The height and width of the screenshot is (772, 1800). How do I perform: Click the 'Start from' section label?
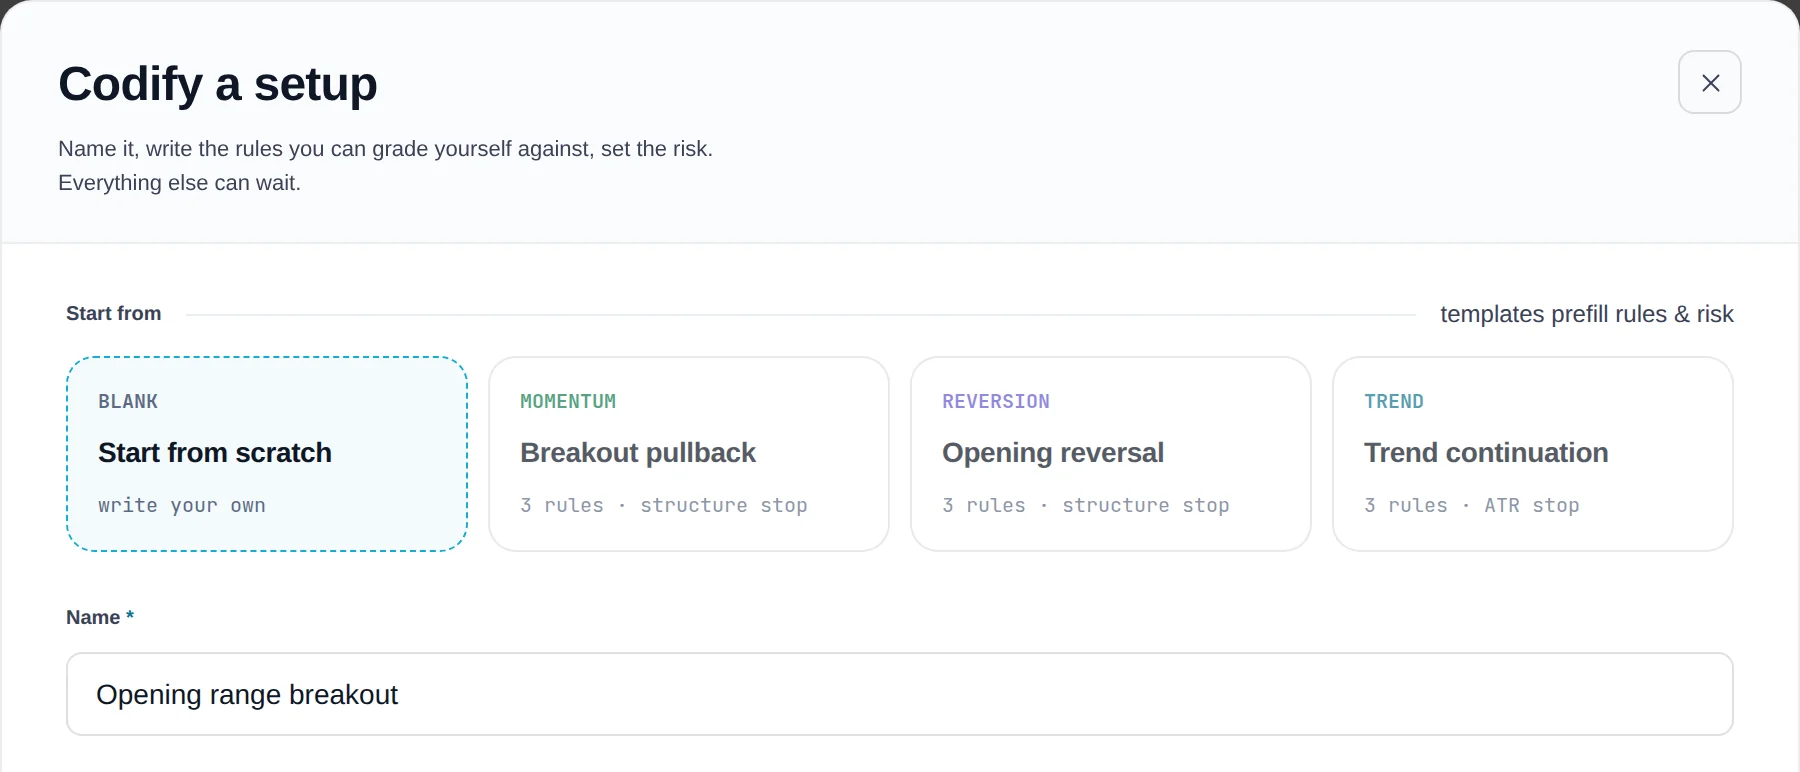(x=114, y=313)
